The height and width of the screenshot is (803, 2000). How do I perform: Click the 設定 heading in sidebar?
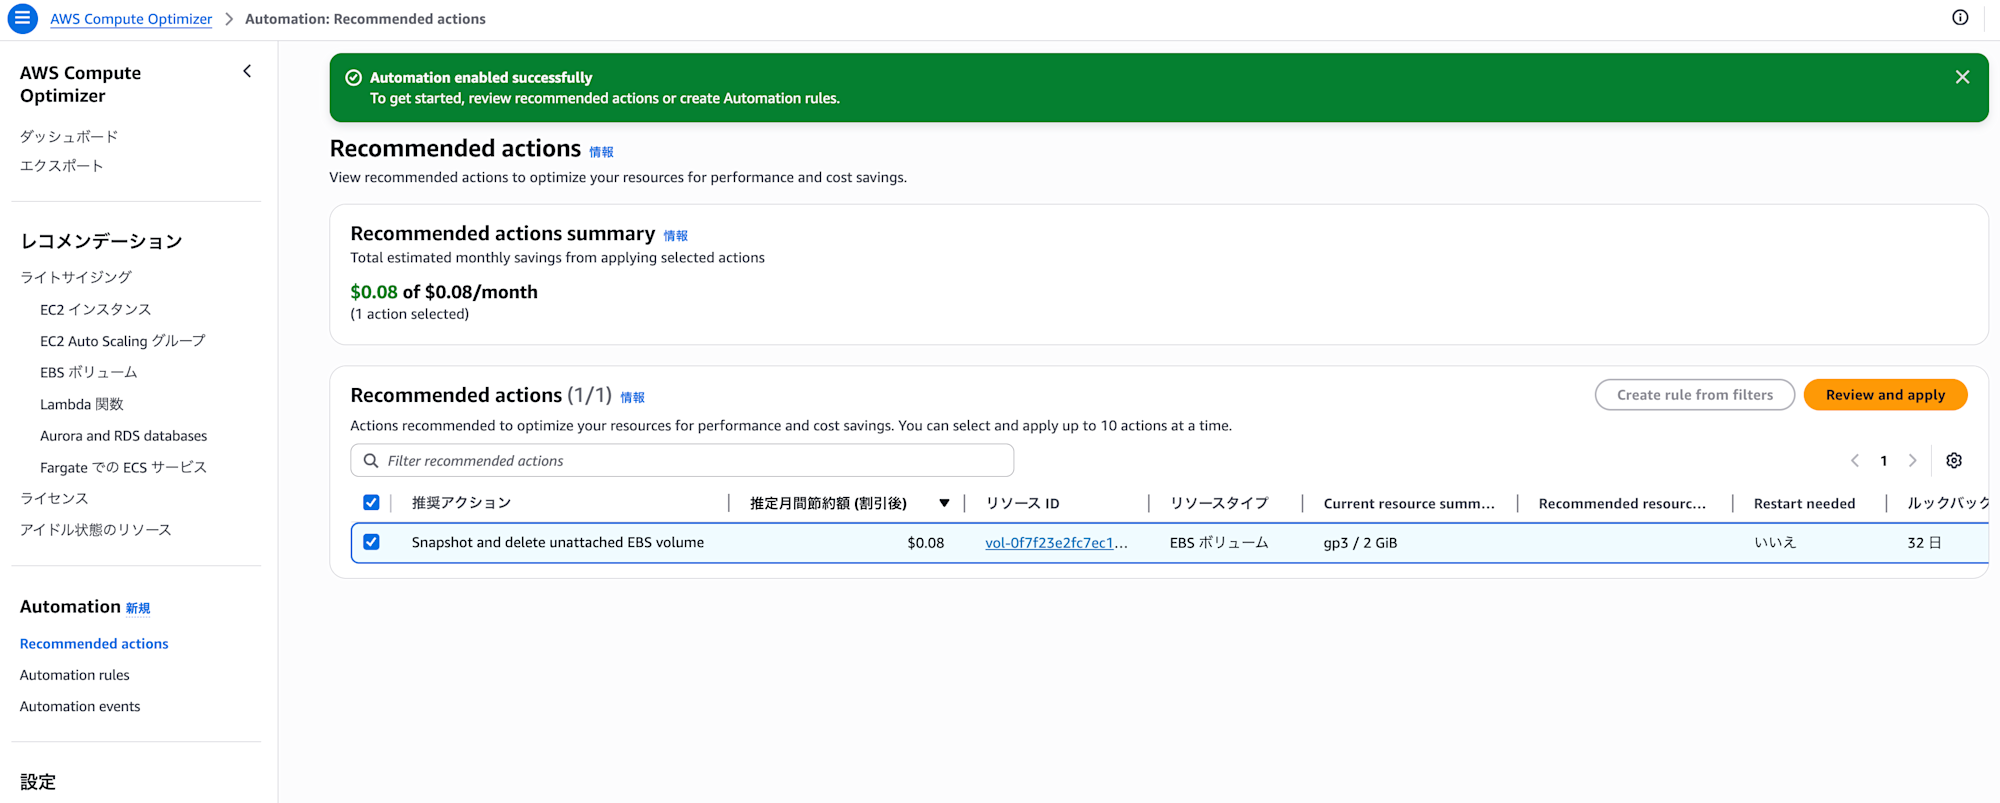(38, 782)
